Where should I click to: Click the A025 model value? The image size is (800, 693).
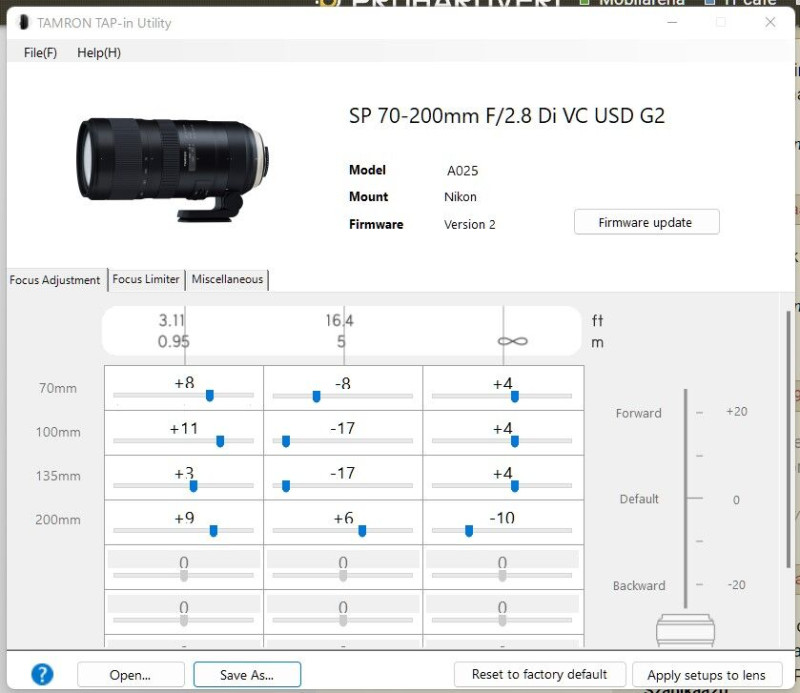pyautogui.click(x=462, y=170)
